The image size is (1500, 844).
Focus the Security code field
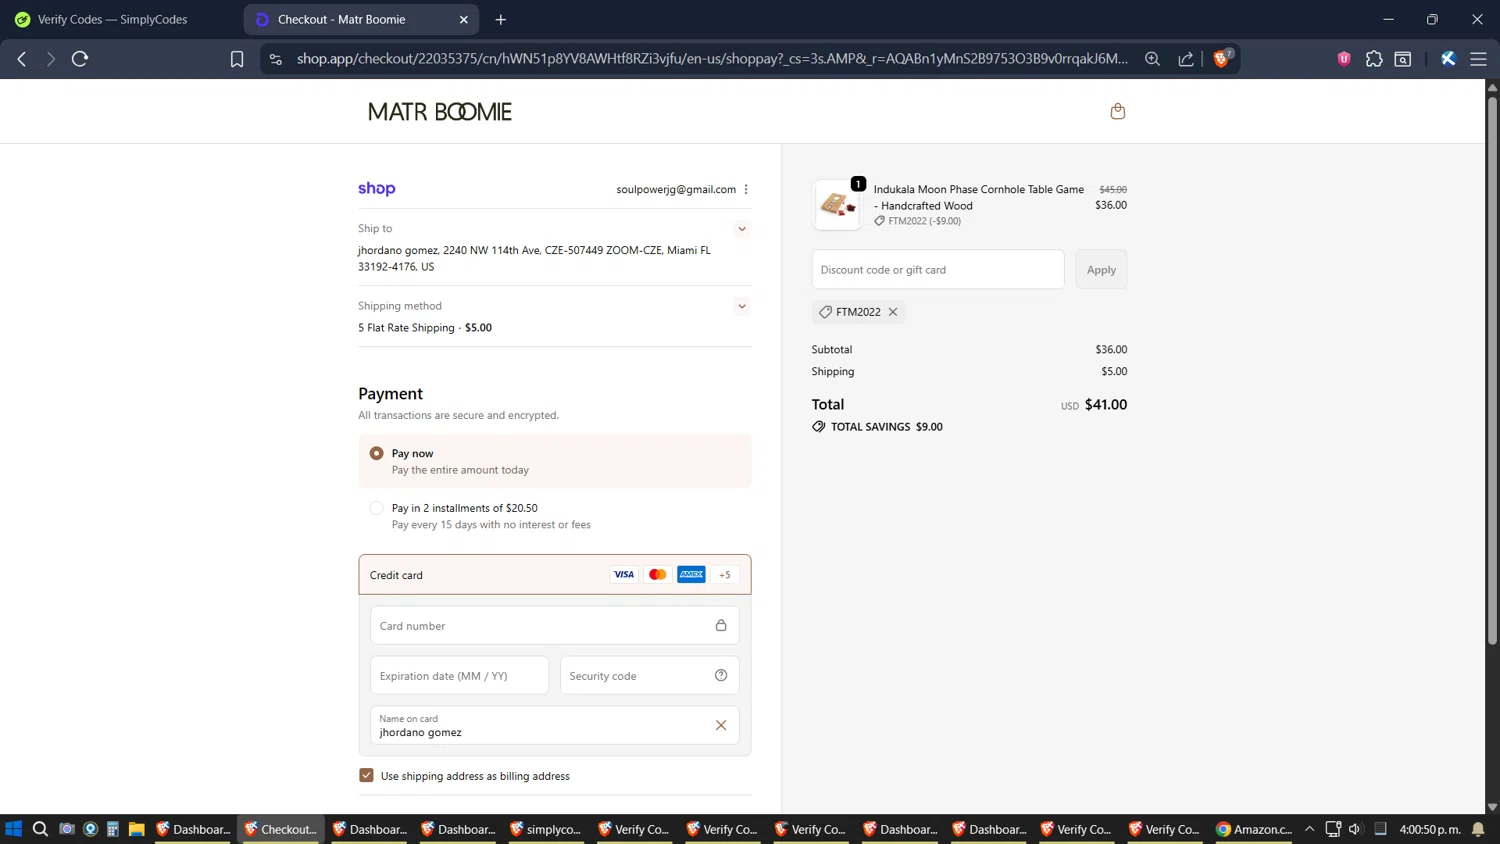point(650,675)
